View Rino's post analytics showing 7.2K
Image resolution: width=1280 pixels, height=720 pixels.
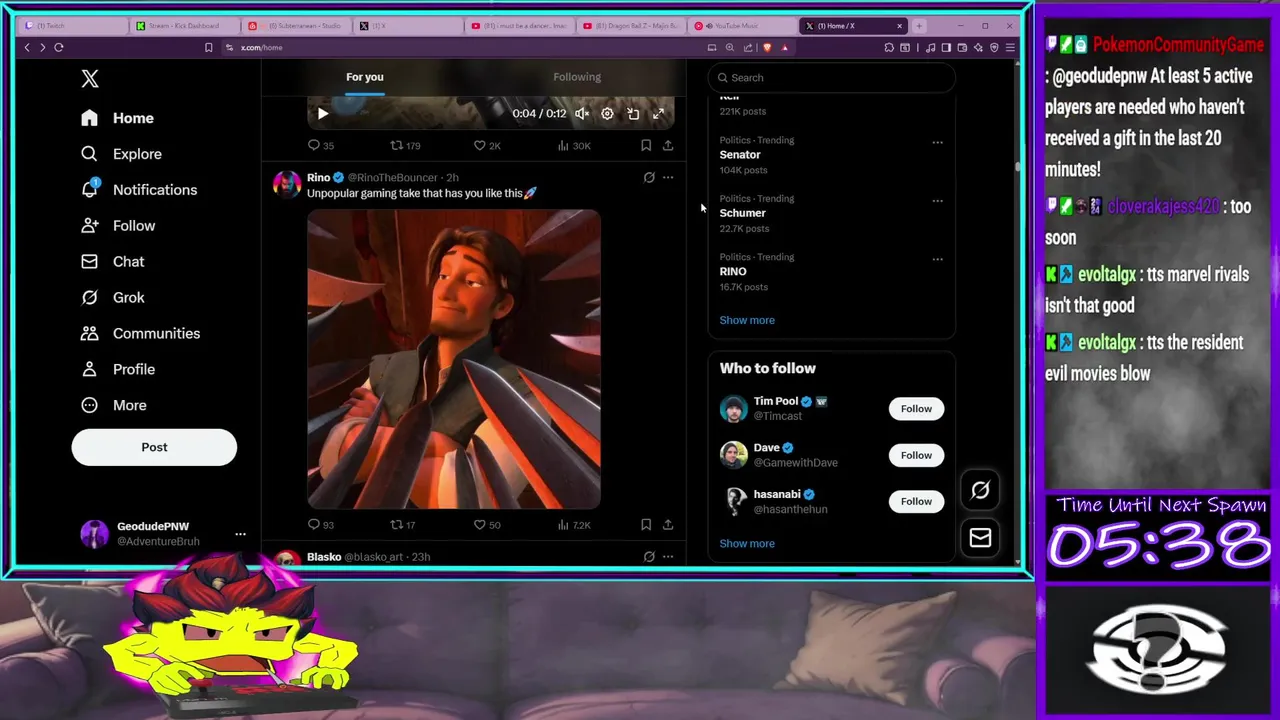574,525
